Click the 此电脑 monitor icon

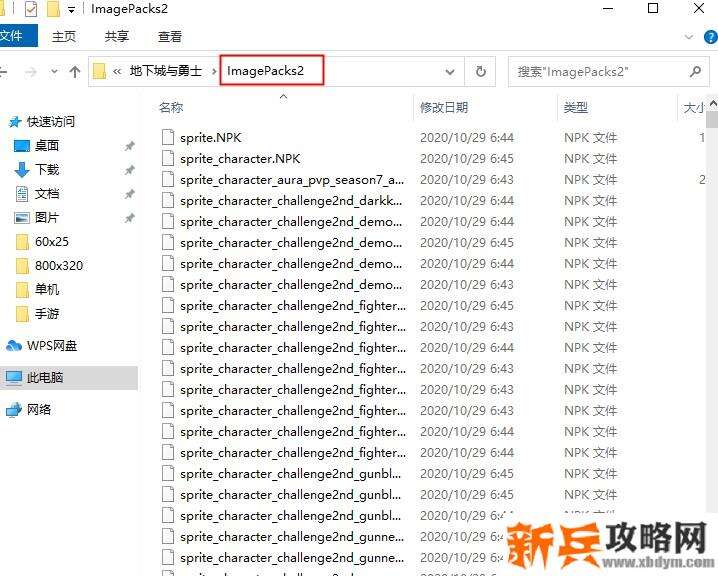(x=14, y=378)
